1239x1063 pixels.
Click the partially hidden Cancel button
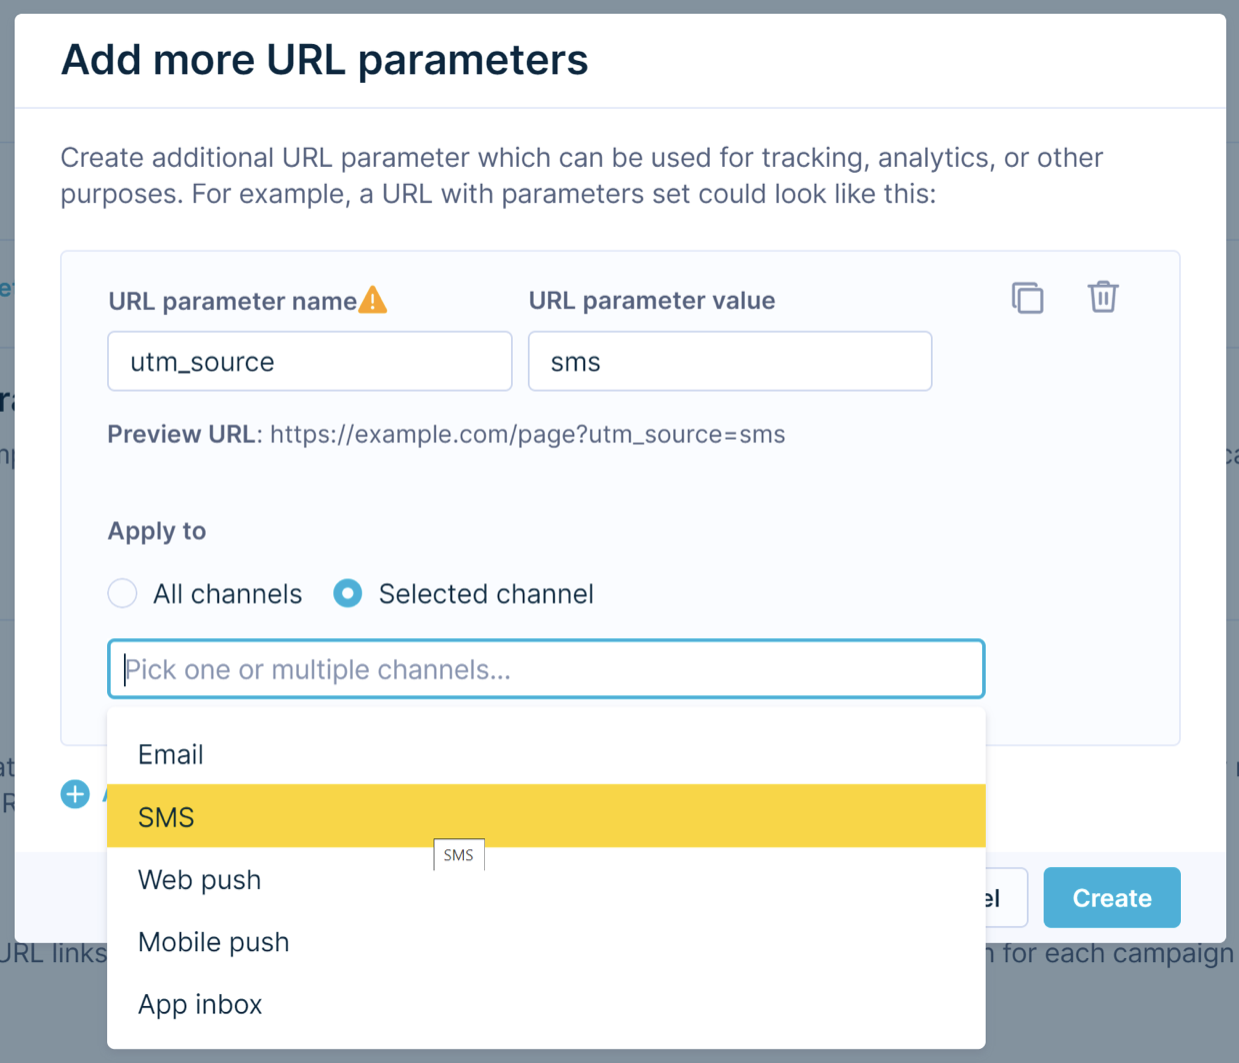[1005, 897]
